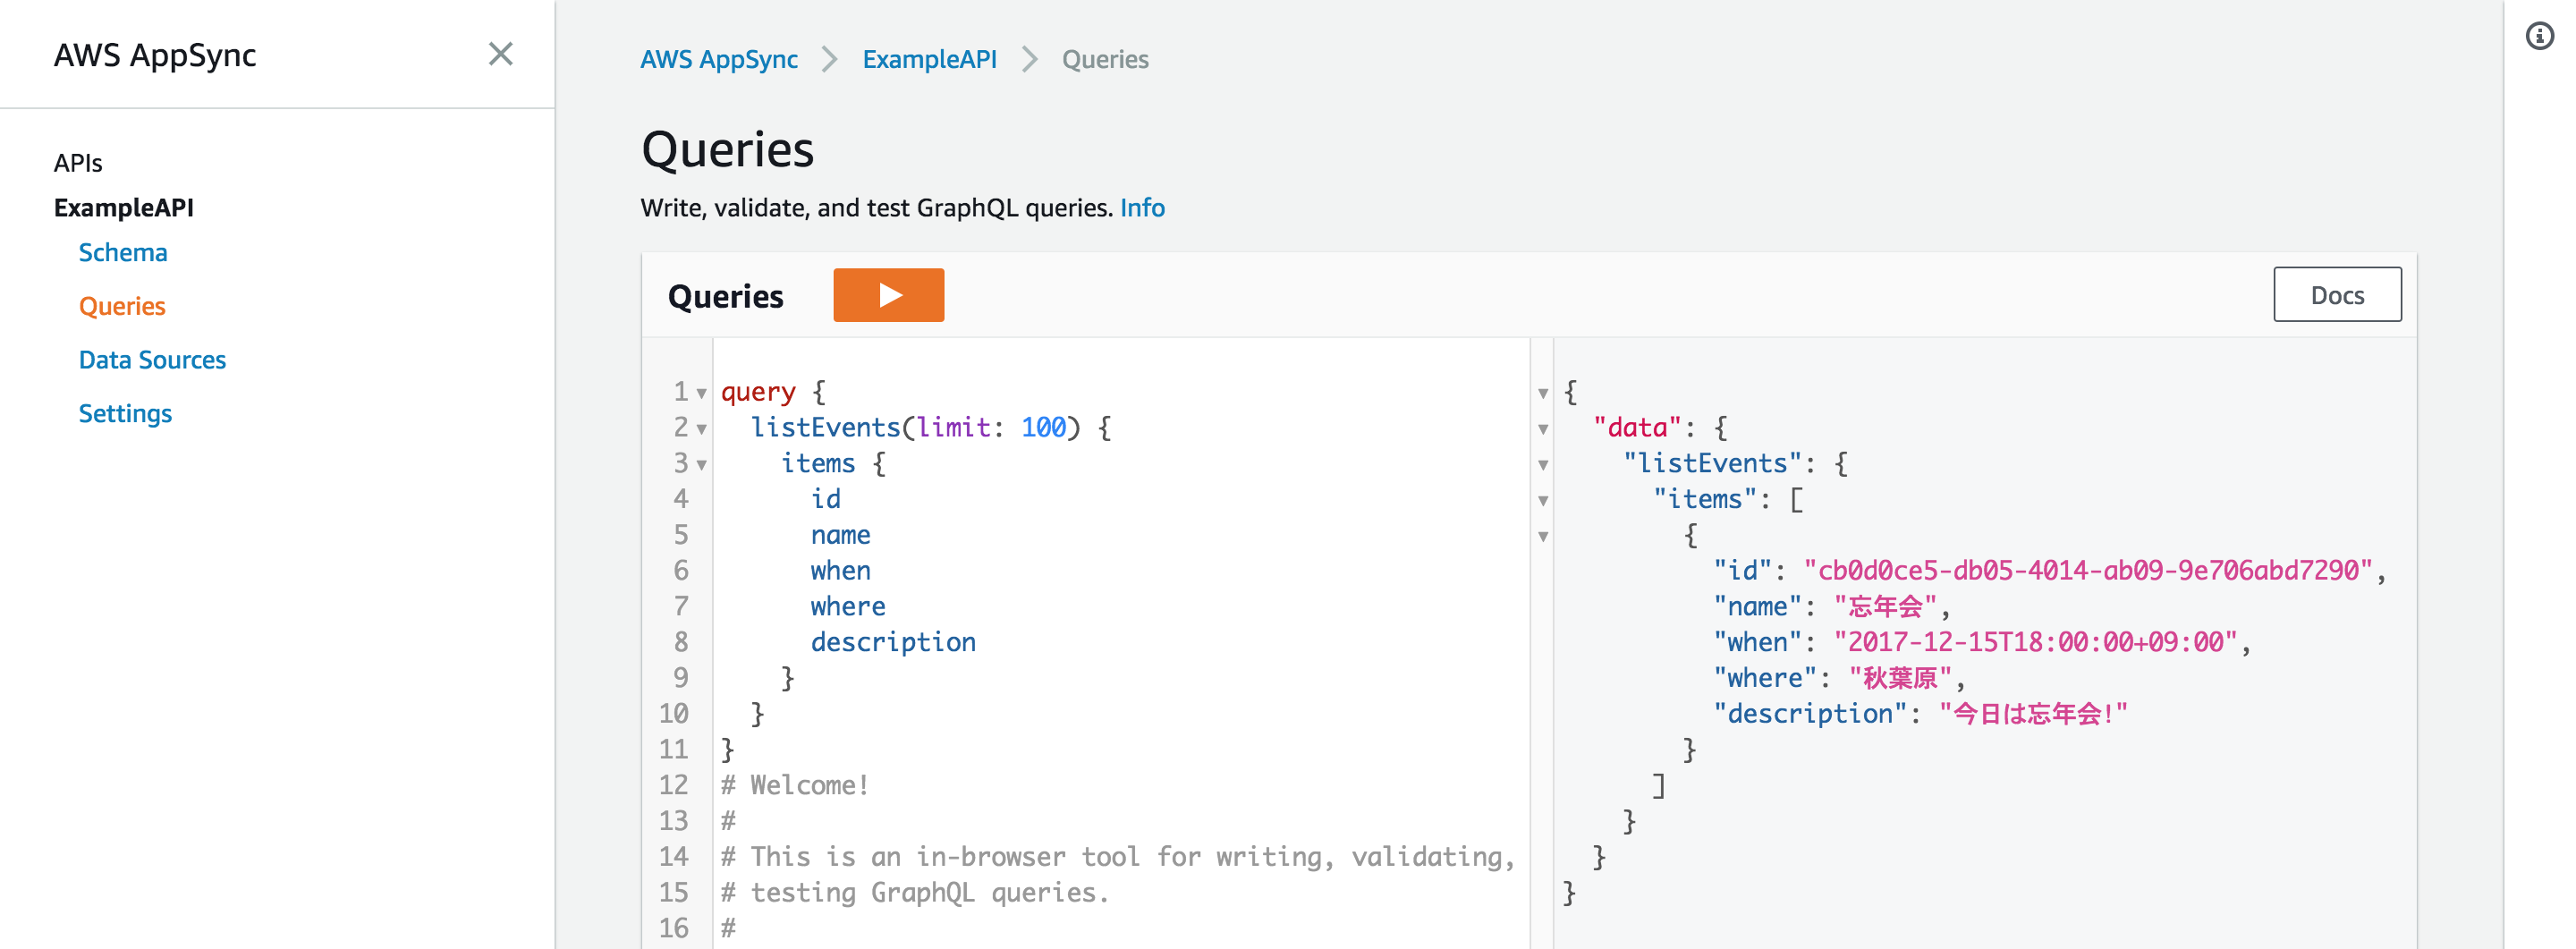
Task: Collapse the listEvents block on line 2
Action: pyautogui.click(x=700, y=430)
